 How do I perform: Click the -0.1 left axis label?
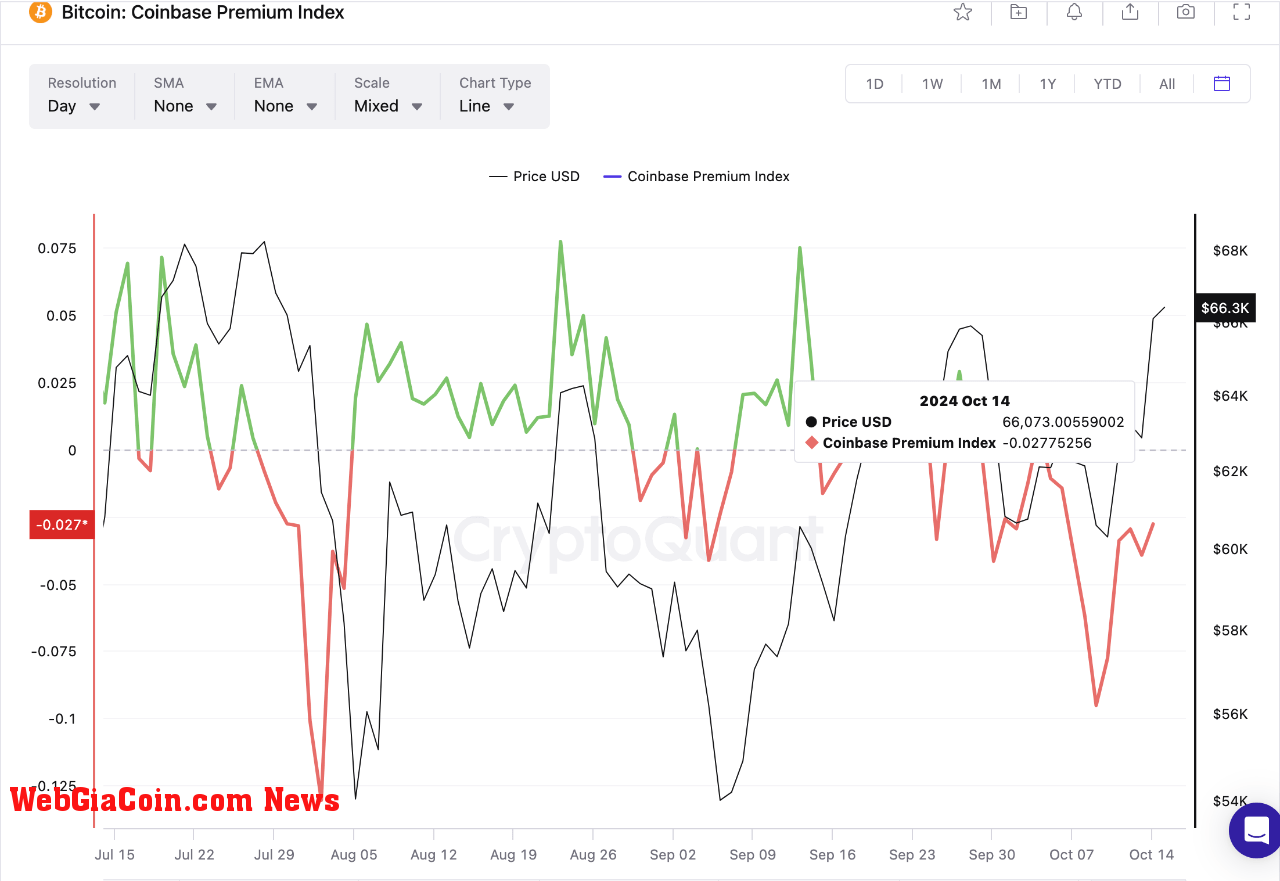point(61,718)
